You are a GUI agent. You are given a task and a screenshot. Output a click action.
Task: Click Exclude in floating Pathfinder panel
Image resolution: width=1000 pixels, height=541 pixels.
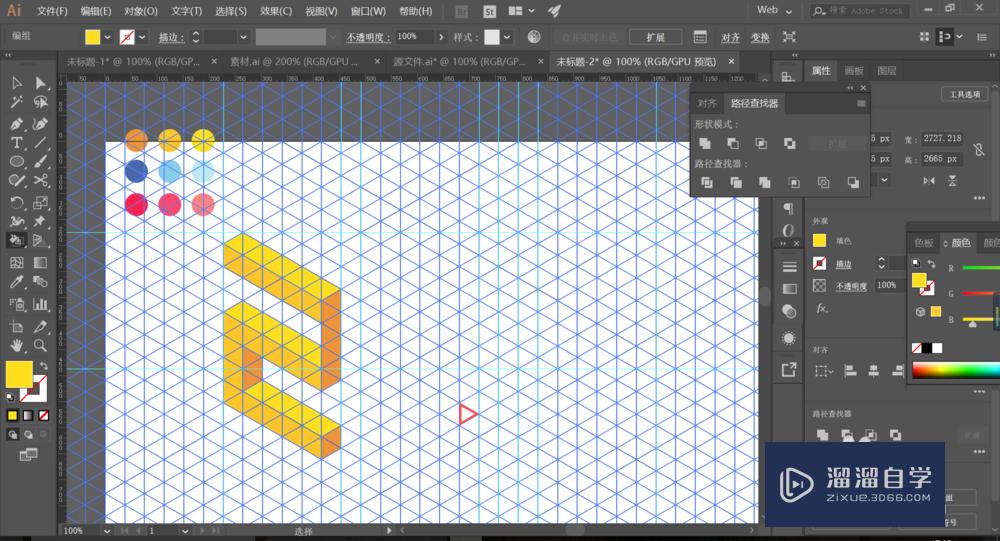pos(790,143)
